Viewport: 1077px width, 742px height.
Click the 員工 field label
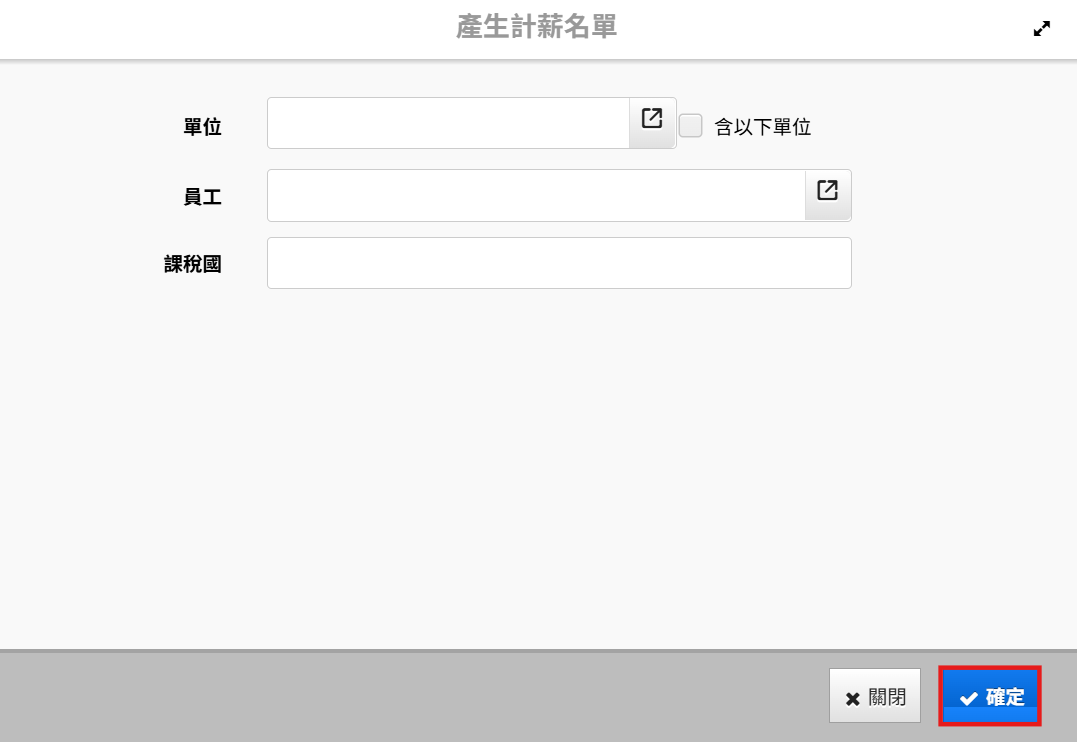[x=202, y=197]
